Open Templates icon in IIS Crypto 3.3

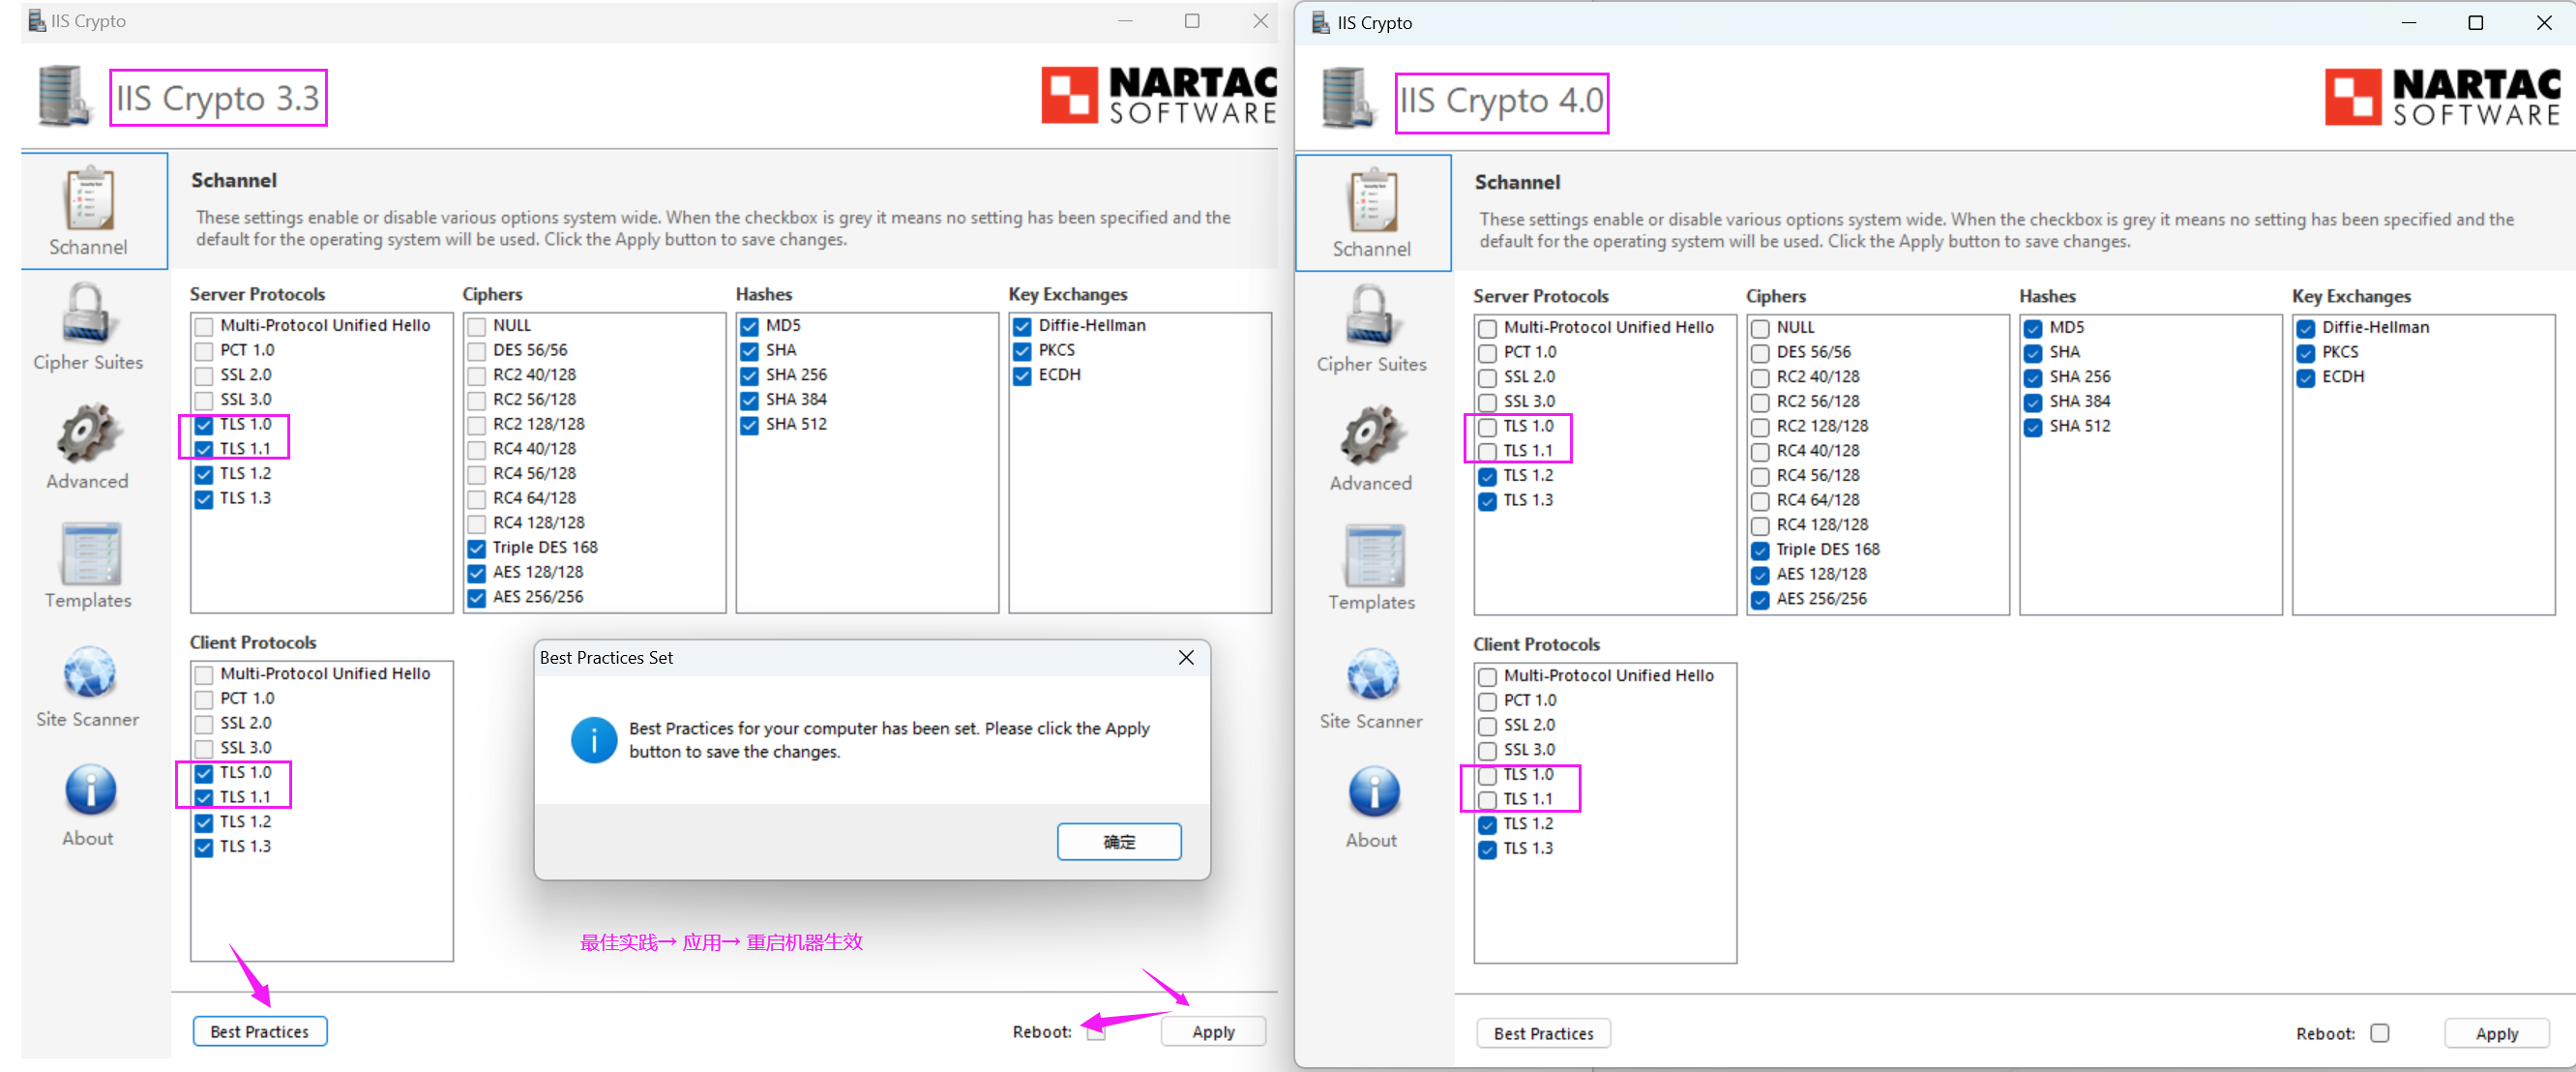click(x=89, y=565)
